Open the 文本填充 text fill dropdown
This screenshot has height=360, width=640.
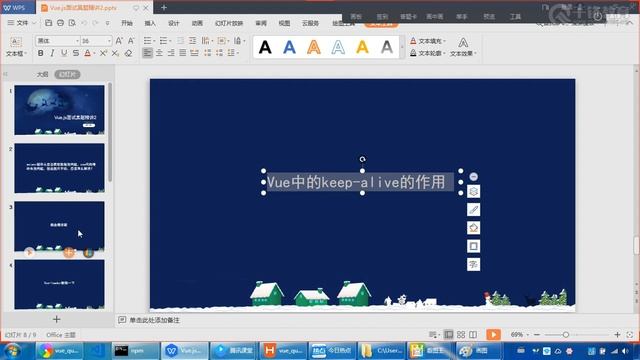tap(428, 41)
